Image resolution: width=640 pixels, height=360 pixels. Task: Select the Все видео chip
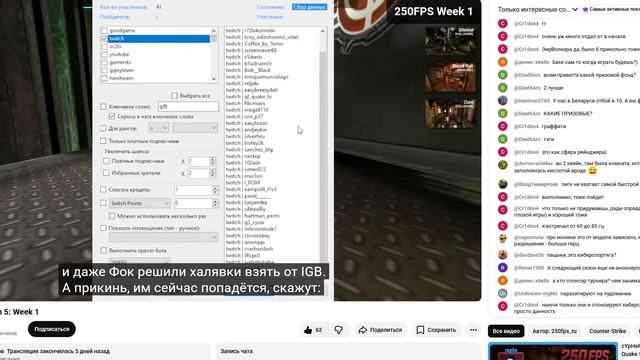(506, 331)
